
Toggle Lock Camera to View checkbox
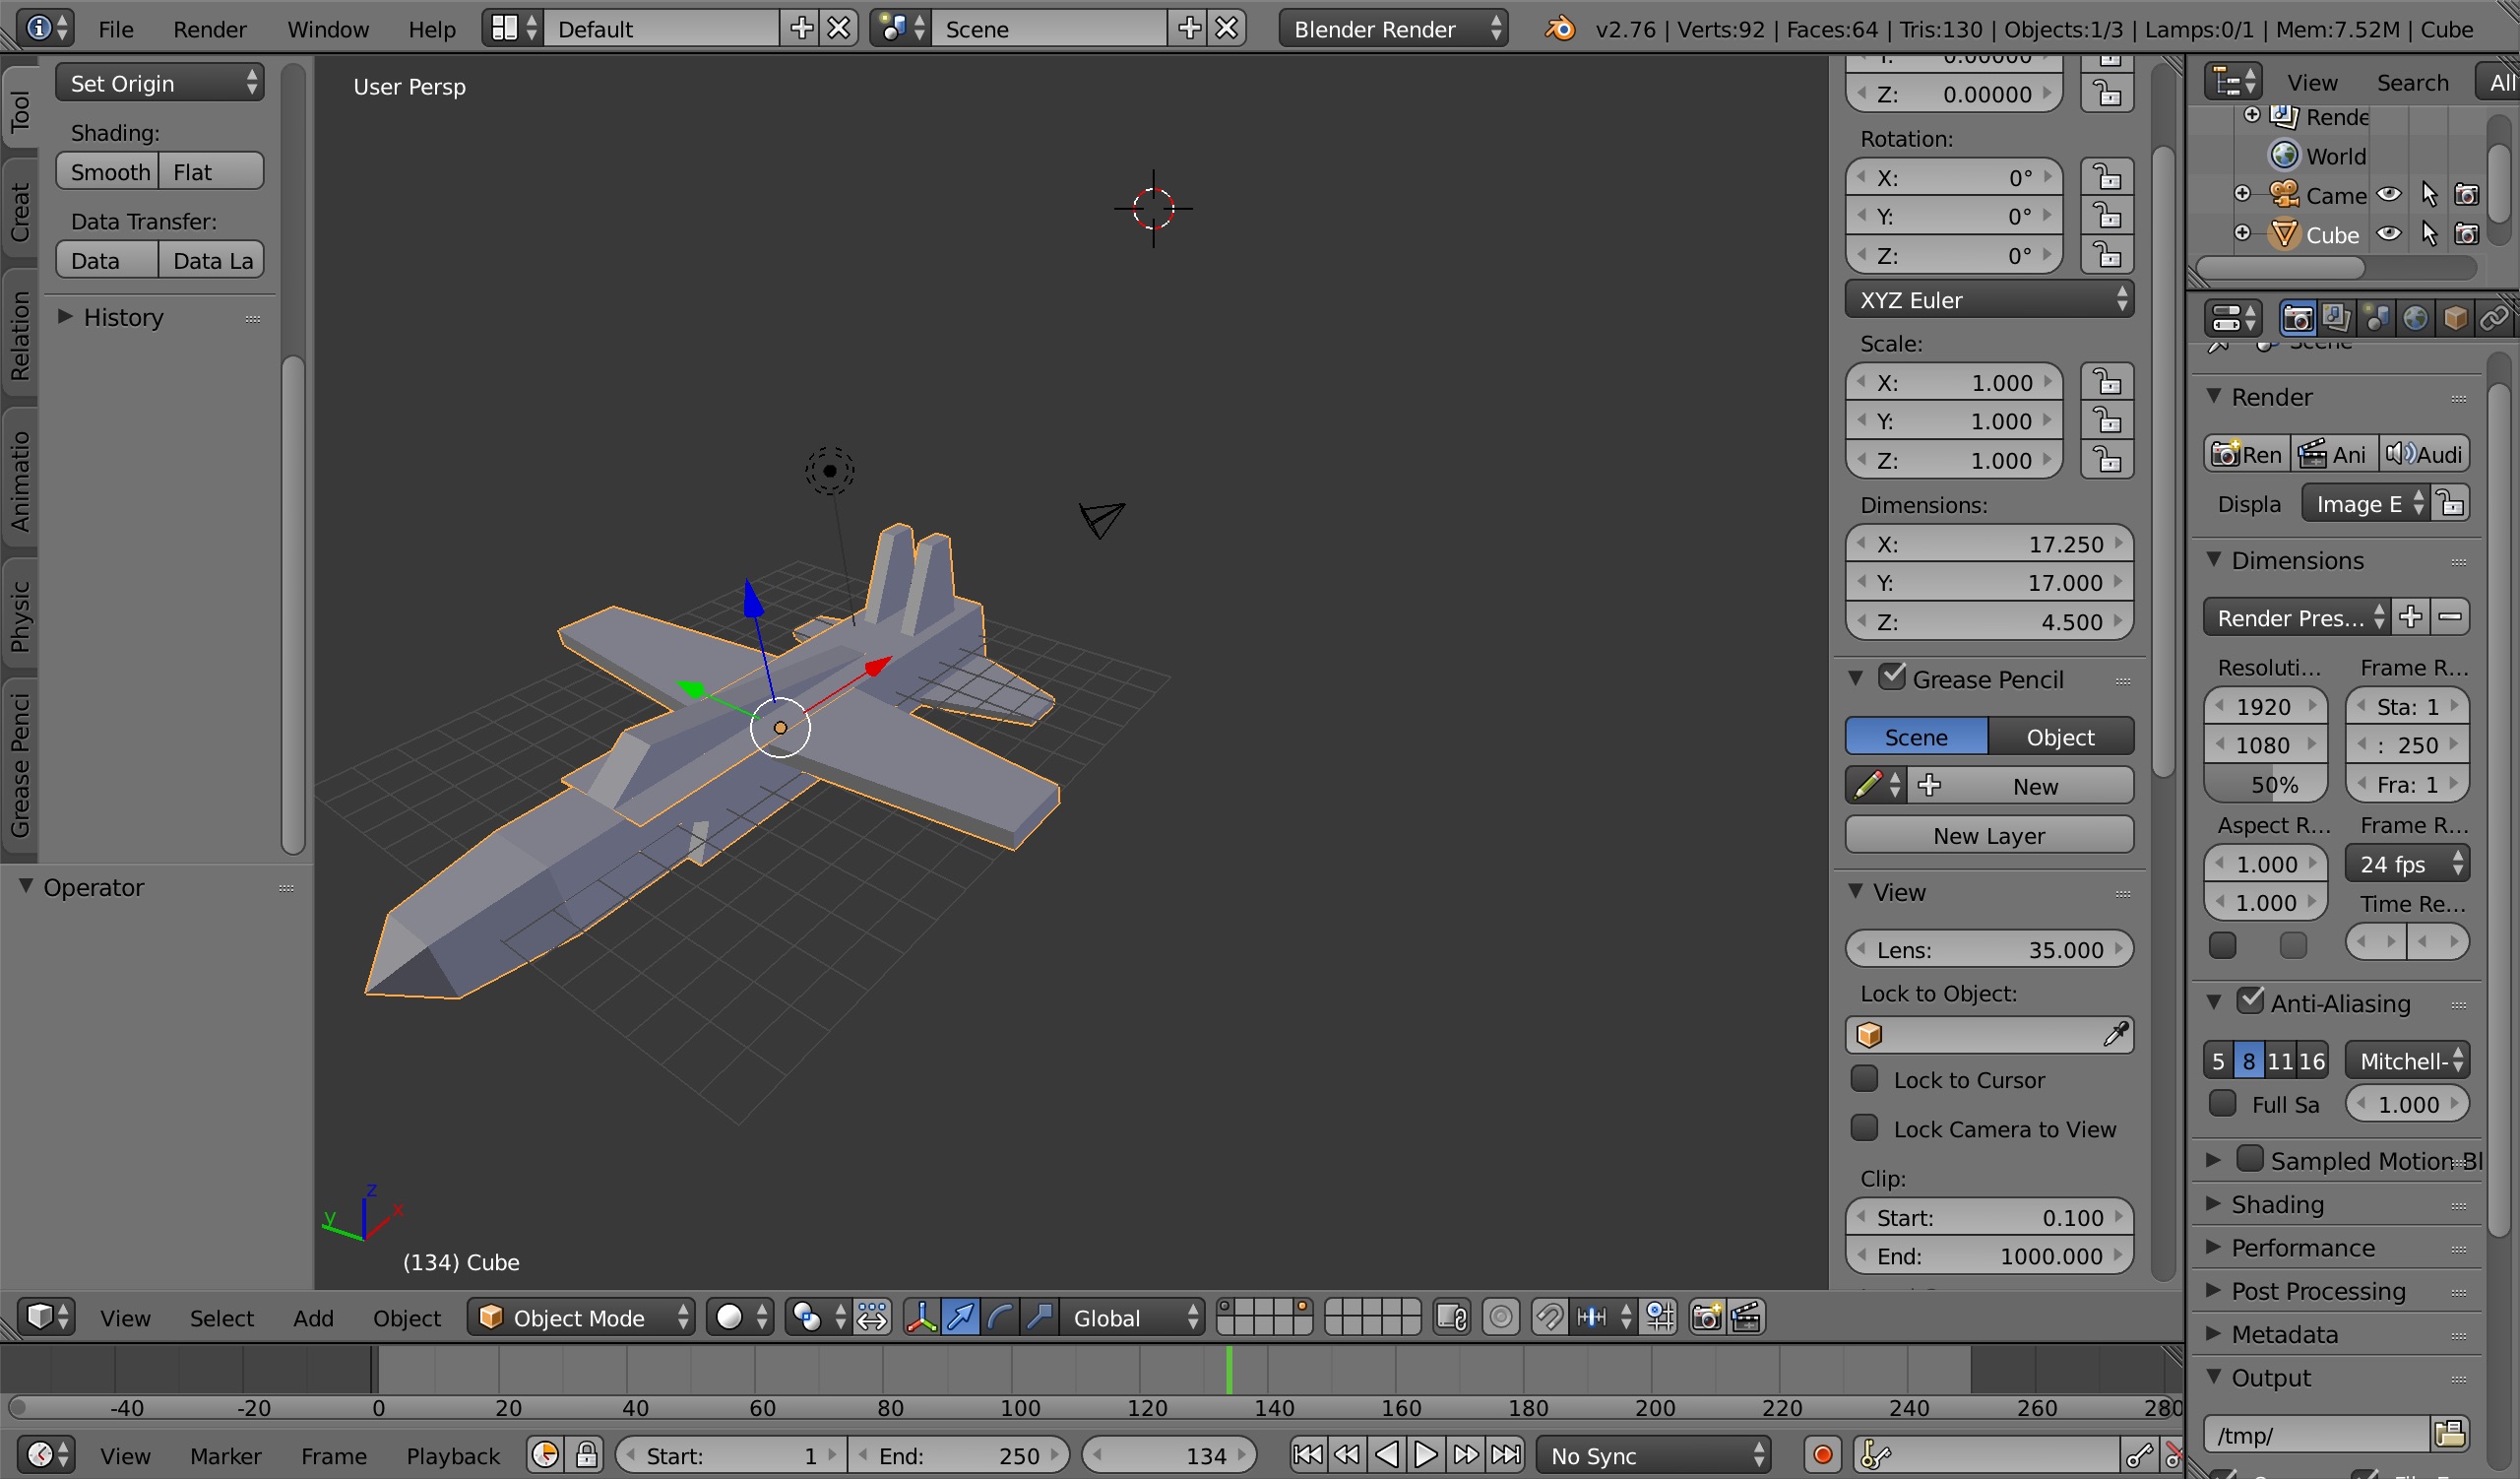[x=1867, y=1126]
